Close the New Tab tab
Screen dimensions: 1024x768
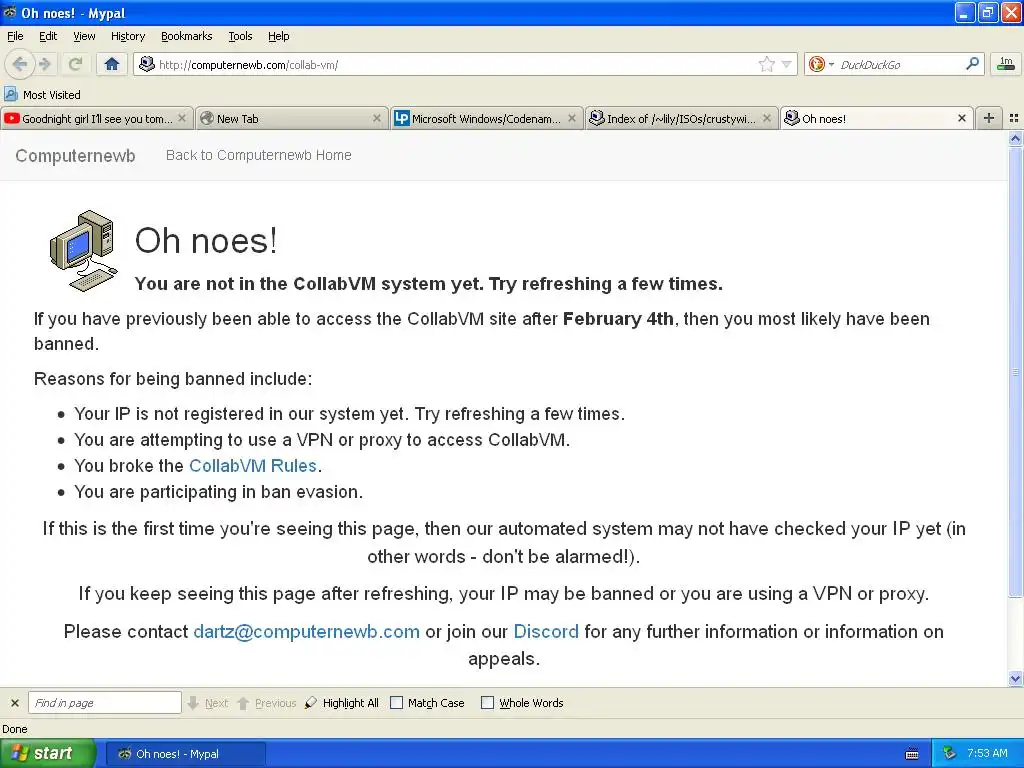point(377,118)
